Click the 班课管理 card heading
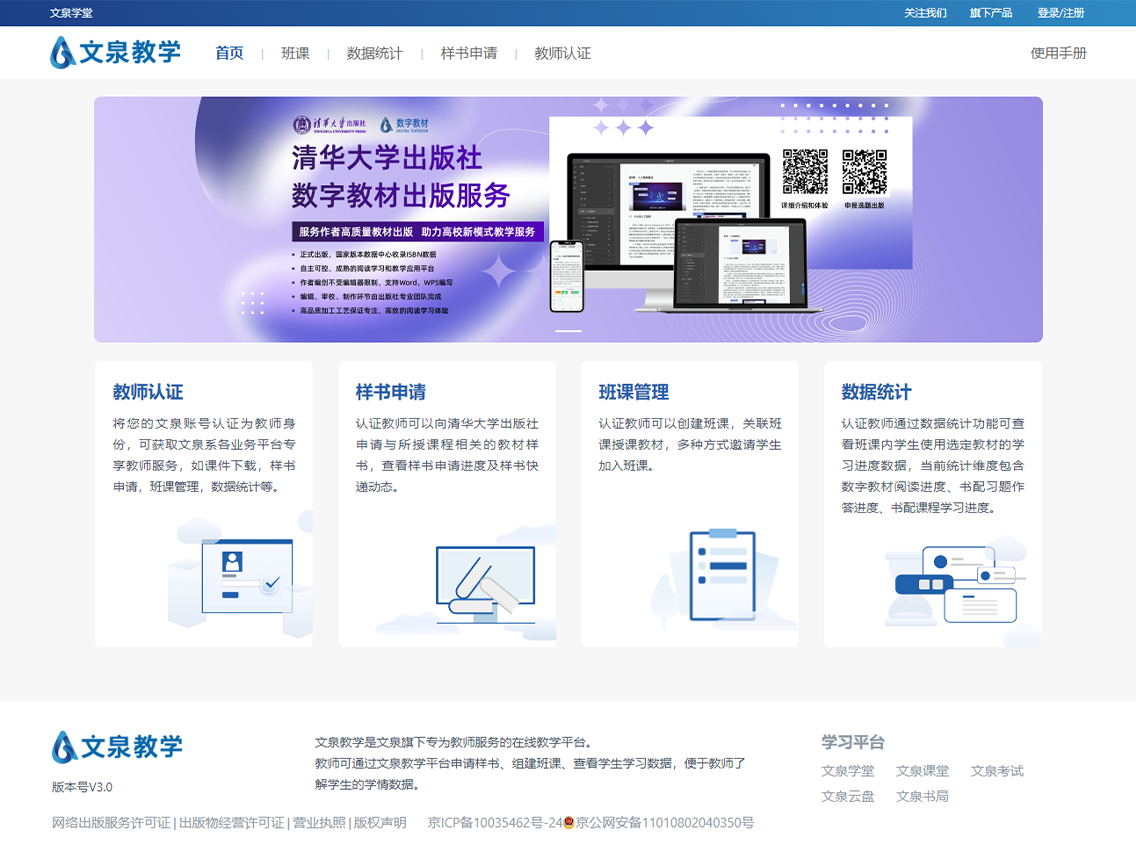 point(633,392)
